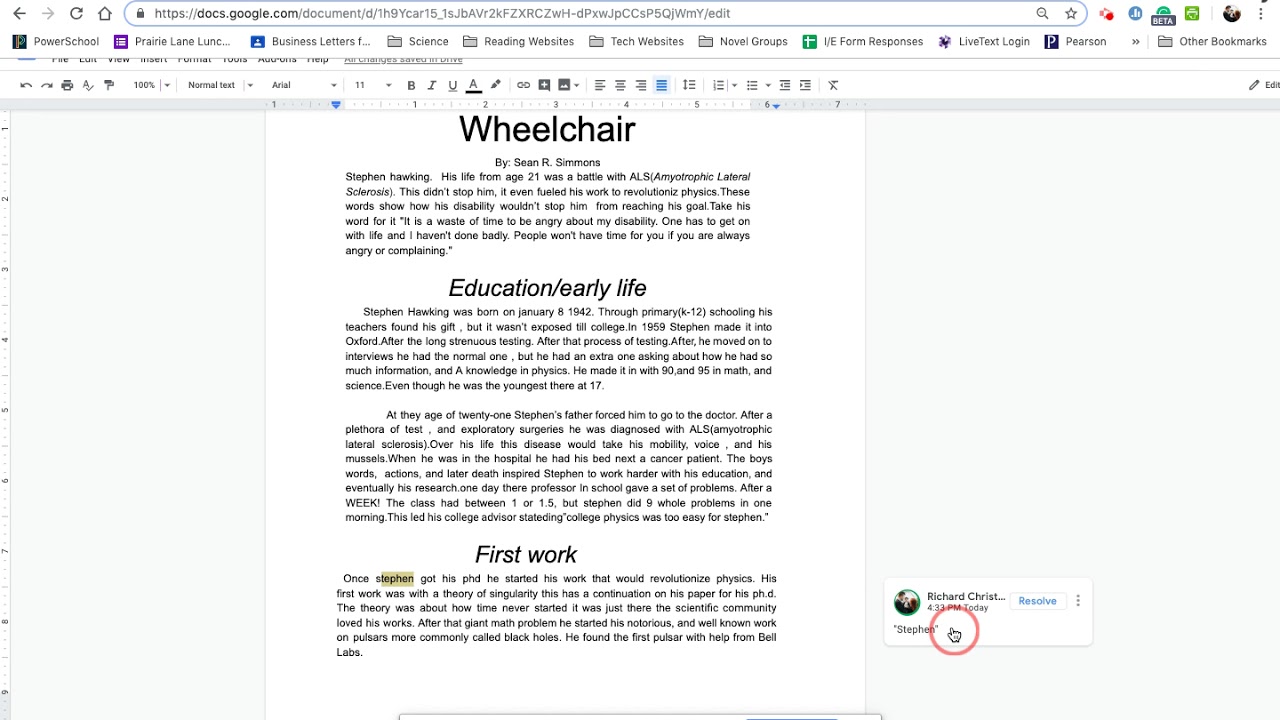The width and height of the screenshot is (1280, 720).
Task: Right align the paragraph
Action: 641,85
